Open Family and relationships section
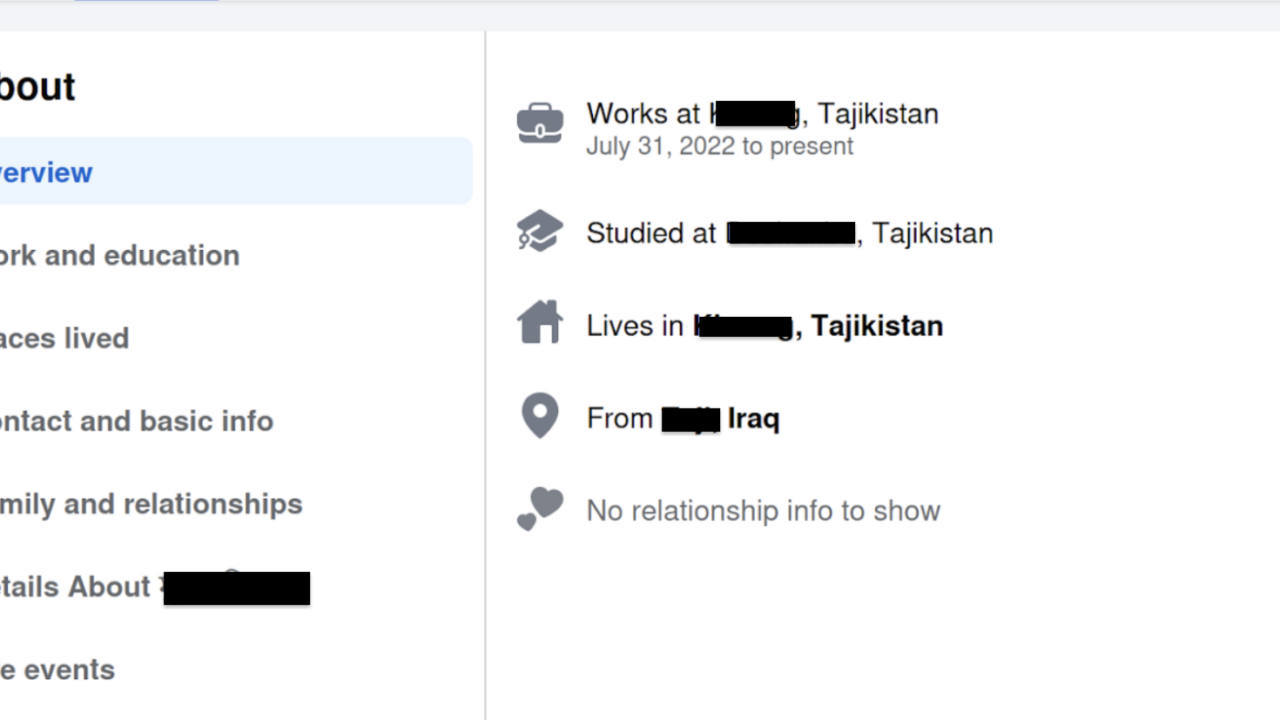This screenshot has height=720, width=1280. 151,504
